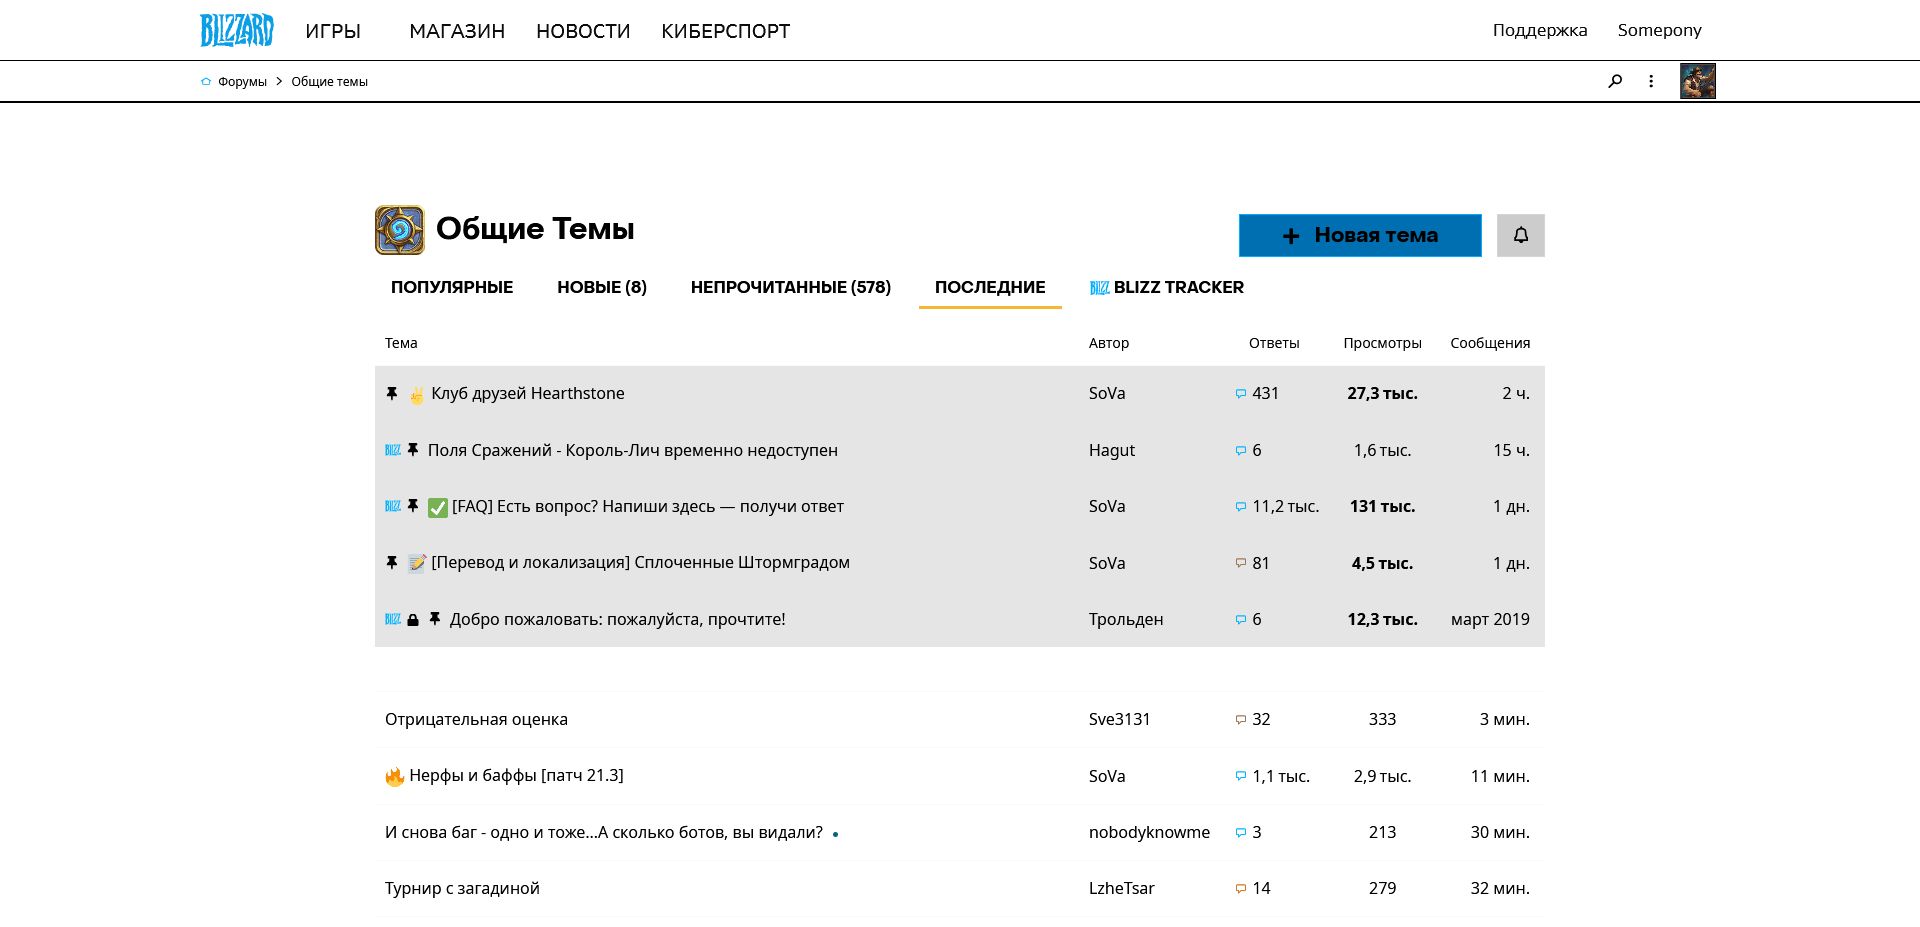
Task: Click Blizz badge on Добро пожаловать topic
Action: [x=393, y=619]
